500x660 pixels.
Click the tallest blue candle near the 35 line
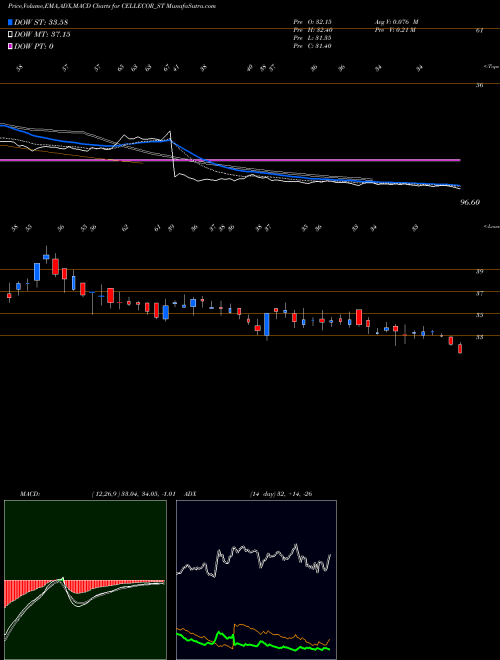267,325
